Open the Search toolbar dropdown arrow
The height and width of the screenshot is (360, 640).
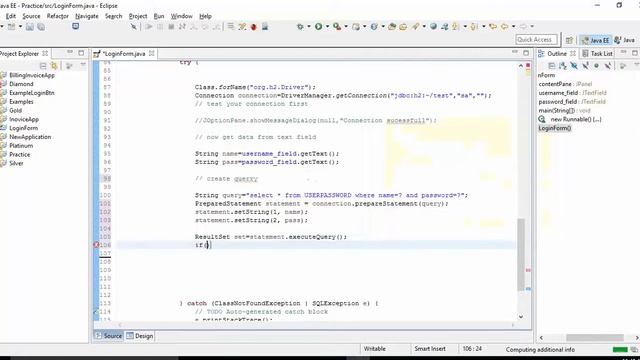pyautogui.click(x=424, y=27)
